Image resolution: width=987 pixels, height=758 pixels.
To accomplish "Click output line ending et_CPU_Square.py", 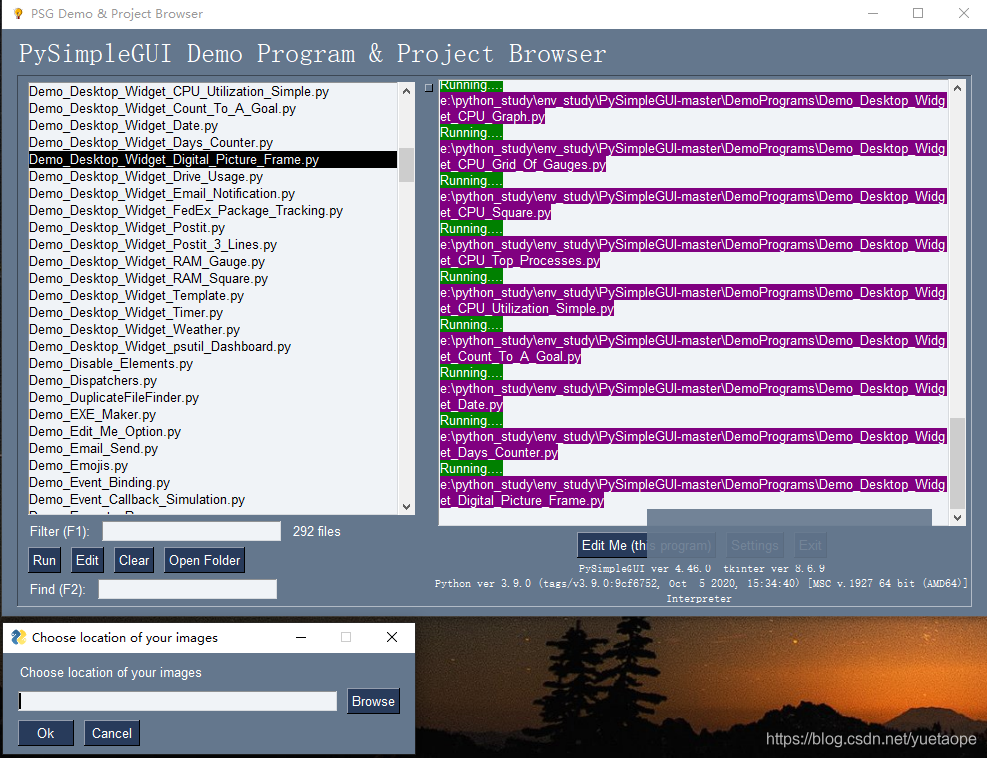I will point(495,212).
